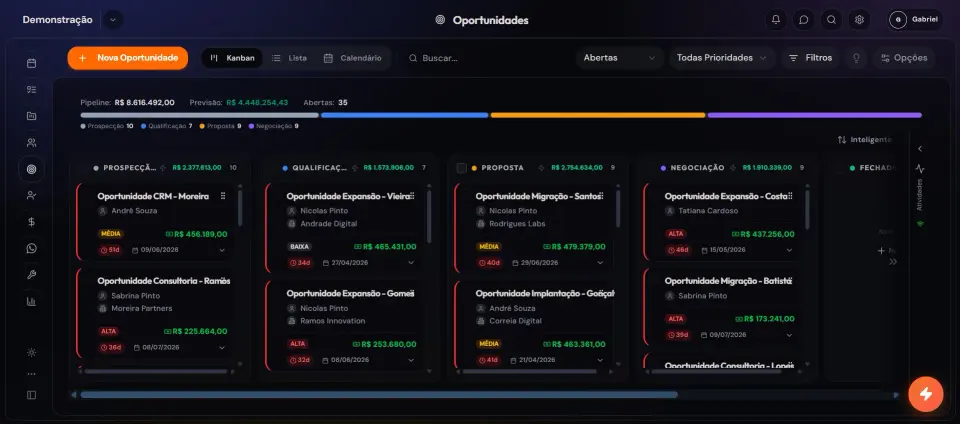Image resolution: width=960 pixels, height=424 pixels.
Task: Open the wrench tools icon in sidebar
Action: [31, 275]
